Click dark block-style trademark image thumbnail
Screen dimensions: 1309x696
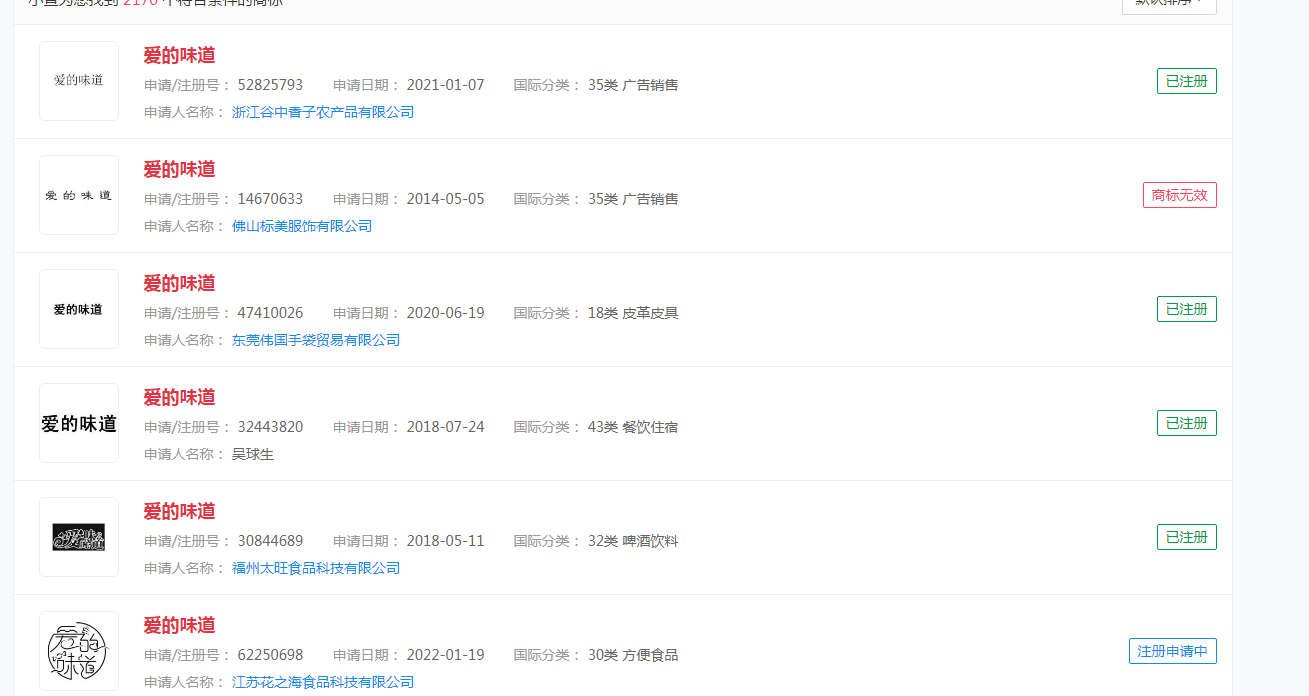78,537
